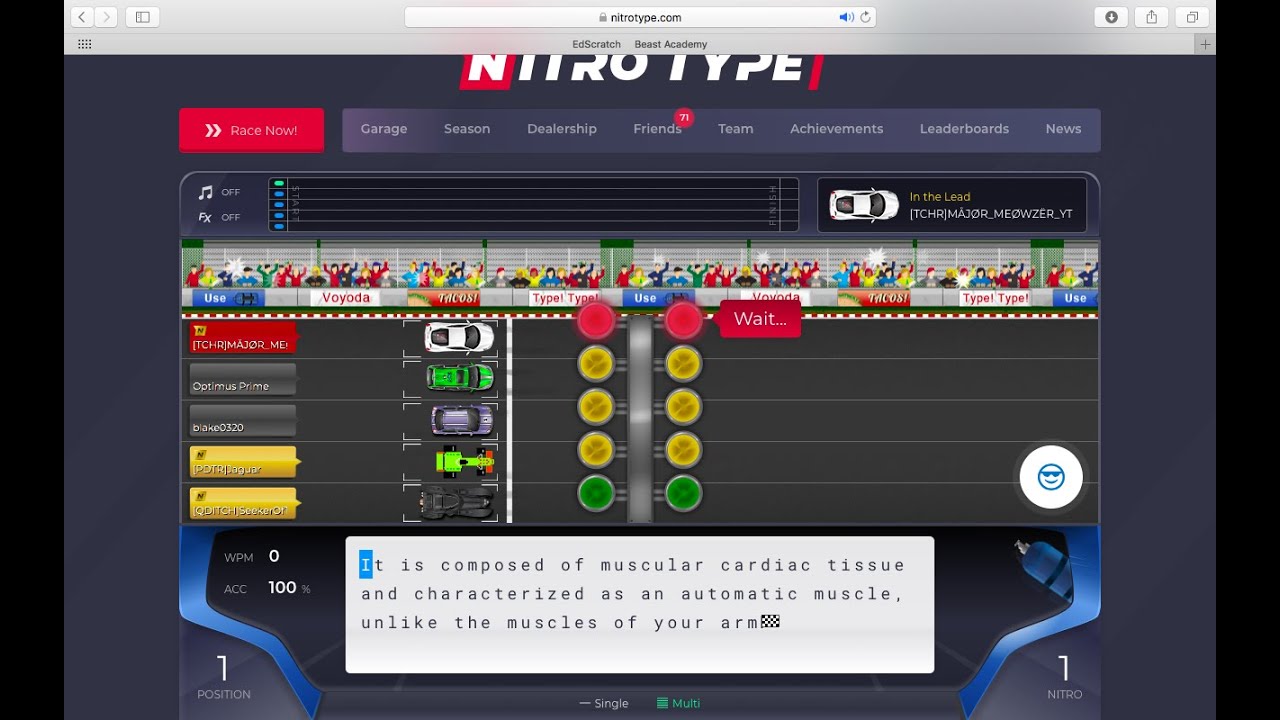Click the In the Lead car thumbnail
Viewport: 1280px width, 720px height.
[864, 205]
